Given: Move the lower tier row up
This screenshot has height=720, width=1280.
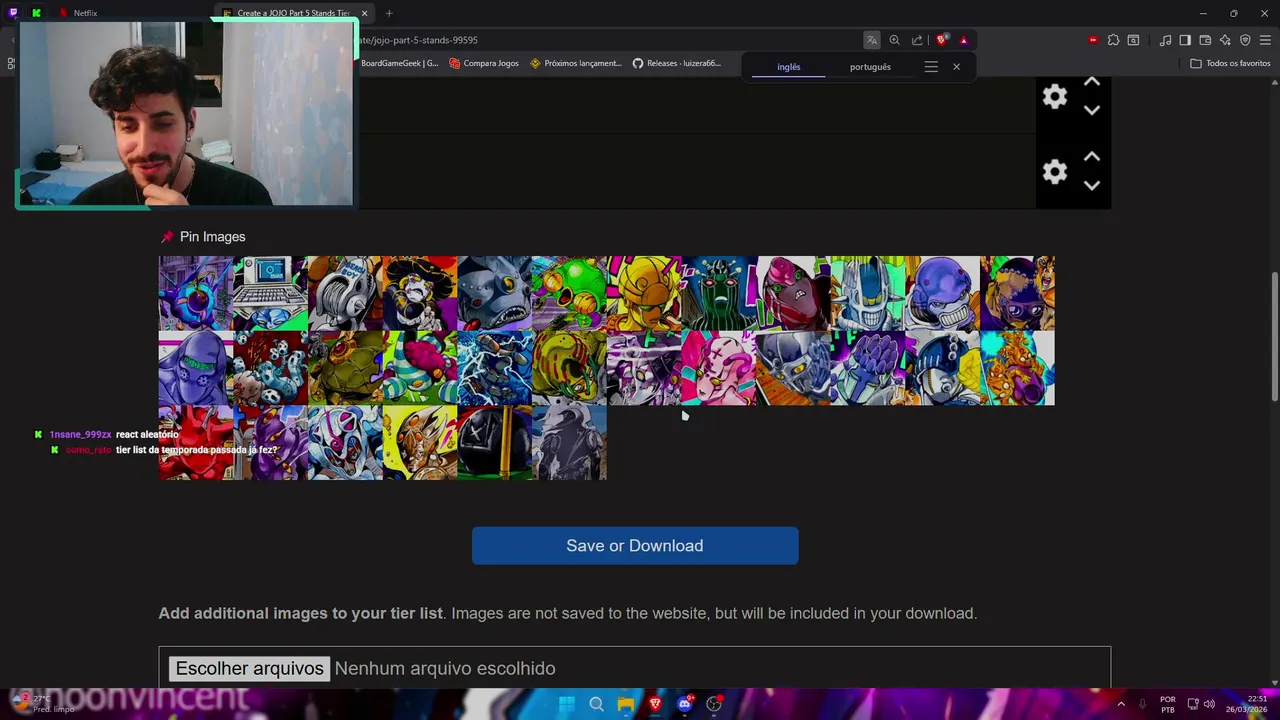Looking at the screenshot, I should tap(1092, 157).
